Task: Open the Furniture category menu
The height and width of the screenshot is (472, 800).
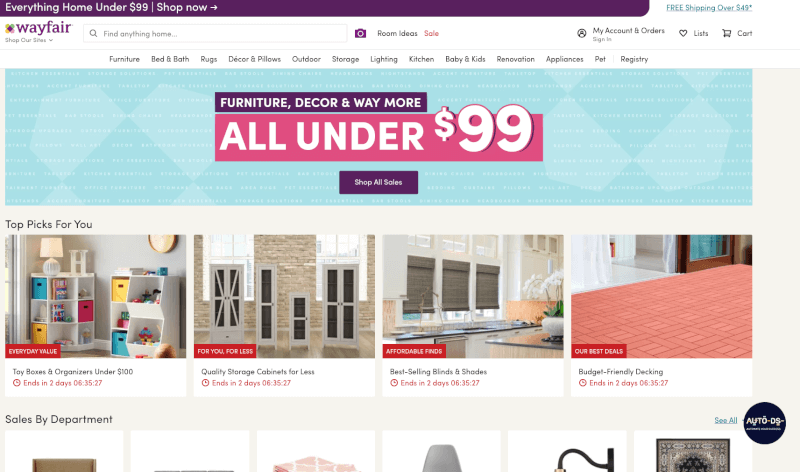Action: pos(124,59)
